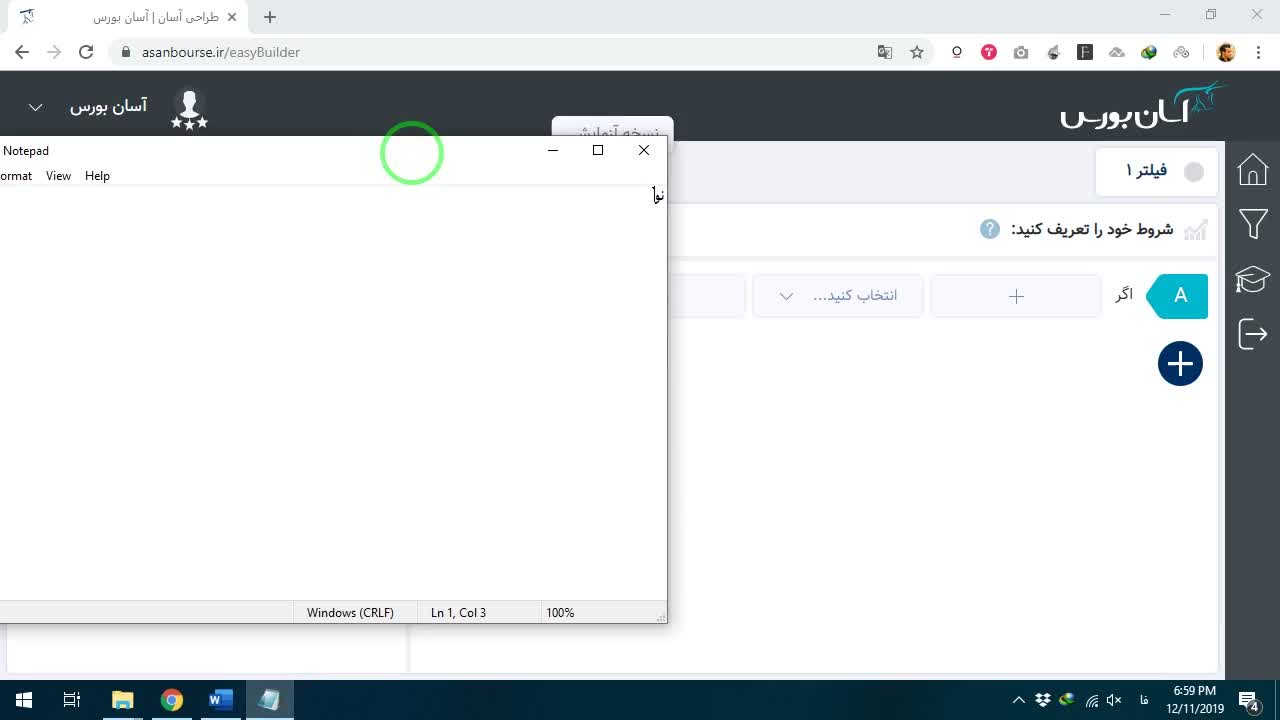This screenshot has height=720, width=1280.
Task: Reload the page in Chrome
Action: pyautogui.click(x=86, y=52)
